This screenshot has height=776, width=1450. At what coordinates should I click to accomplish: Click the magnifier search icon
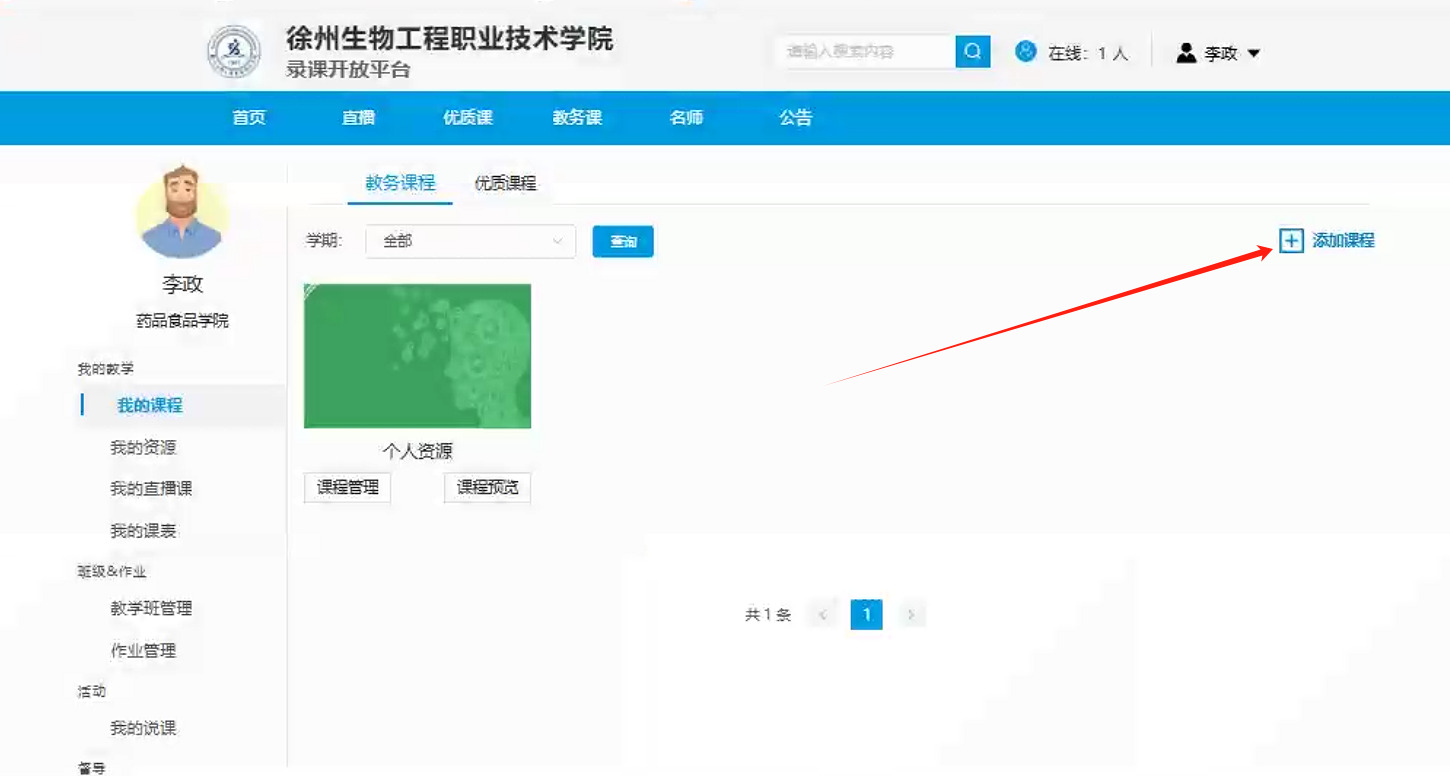pyautogui.click(x=972, y=52)
